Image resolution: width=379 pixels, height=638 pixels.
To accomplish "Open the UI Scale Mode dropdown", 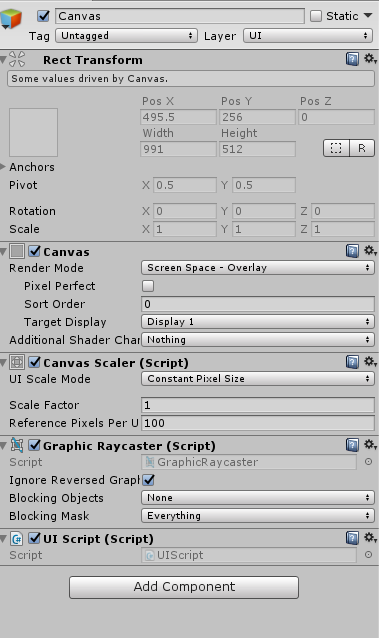I will point(258,379).
